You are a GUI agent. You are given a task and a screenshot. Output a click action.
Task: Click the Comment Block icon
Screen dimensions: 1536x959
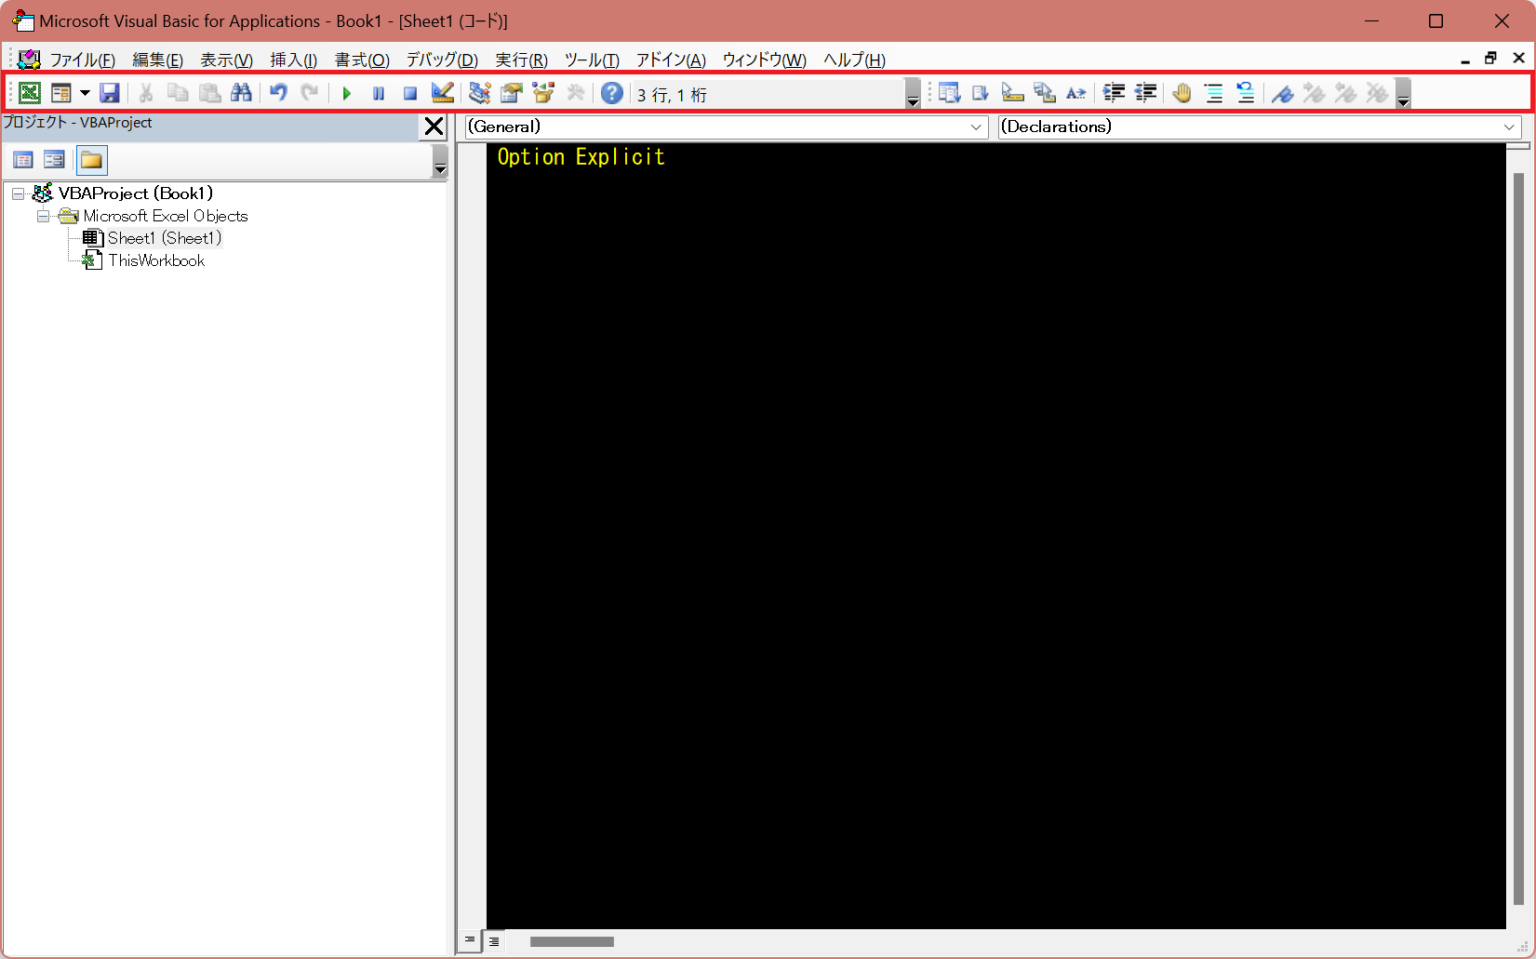1213,92
